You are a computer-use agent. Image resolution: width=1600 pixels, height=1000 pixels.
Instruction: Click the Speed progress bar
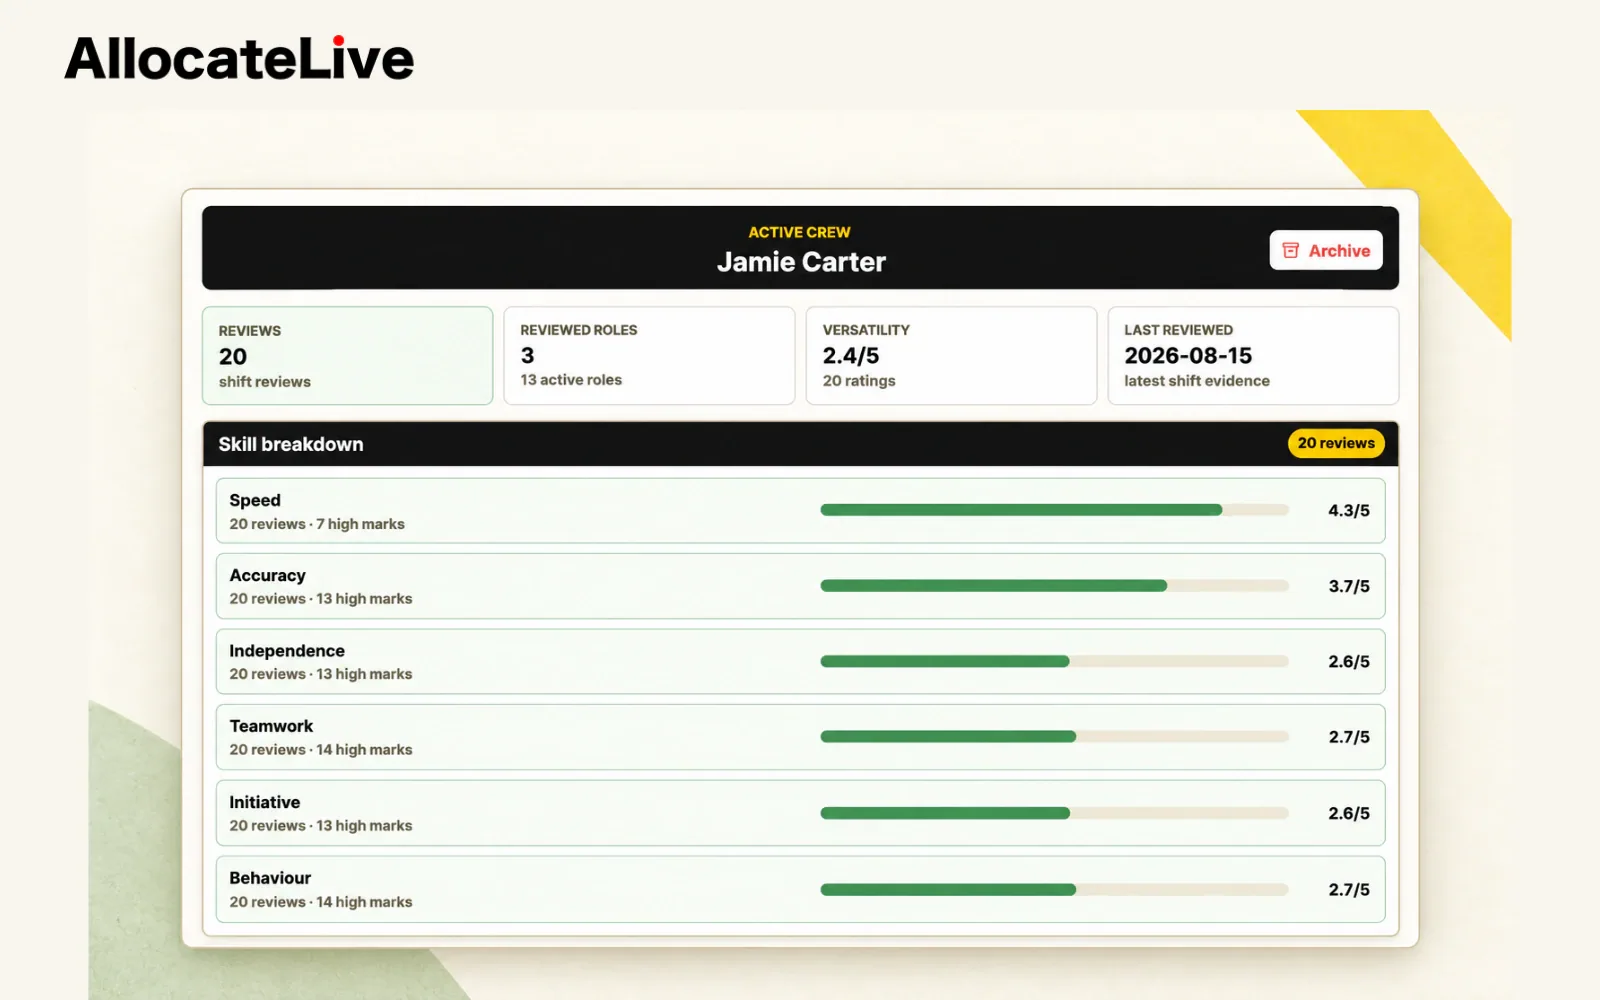click(x=1054, y=510)
